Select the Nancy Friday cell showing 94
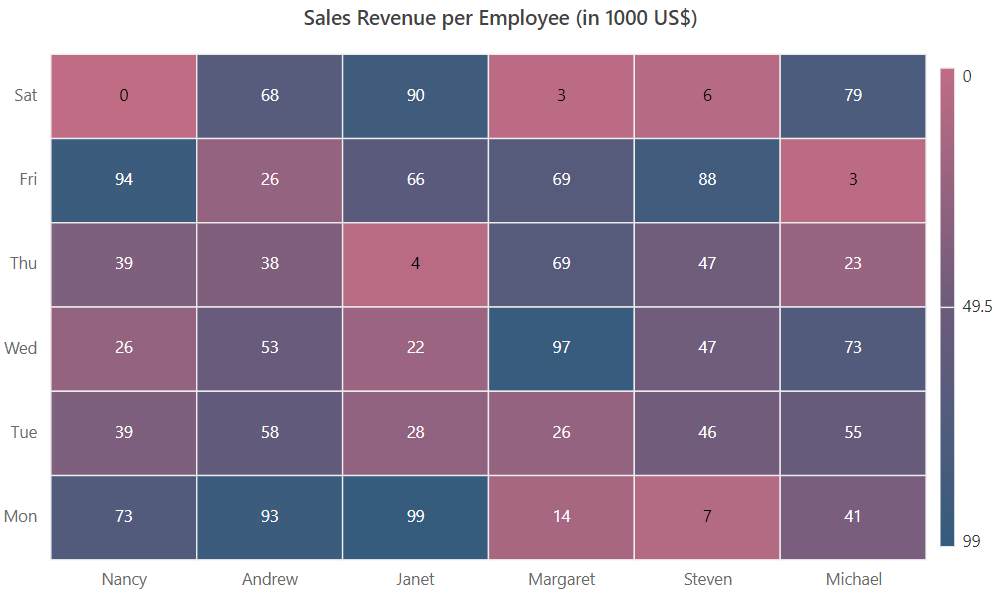The width and height of the screenshot is (1004, 598). coord(124,180)
